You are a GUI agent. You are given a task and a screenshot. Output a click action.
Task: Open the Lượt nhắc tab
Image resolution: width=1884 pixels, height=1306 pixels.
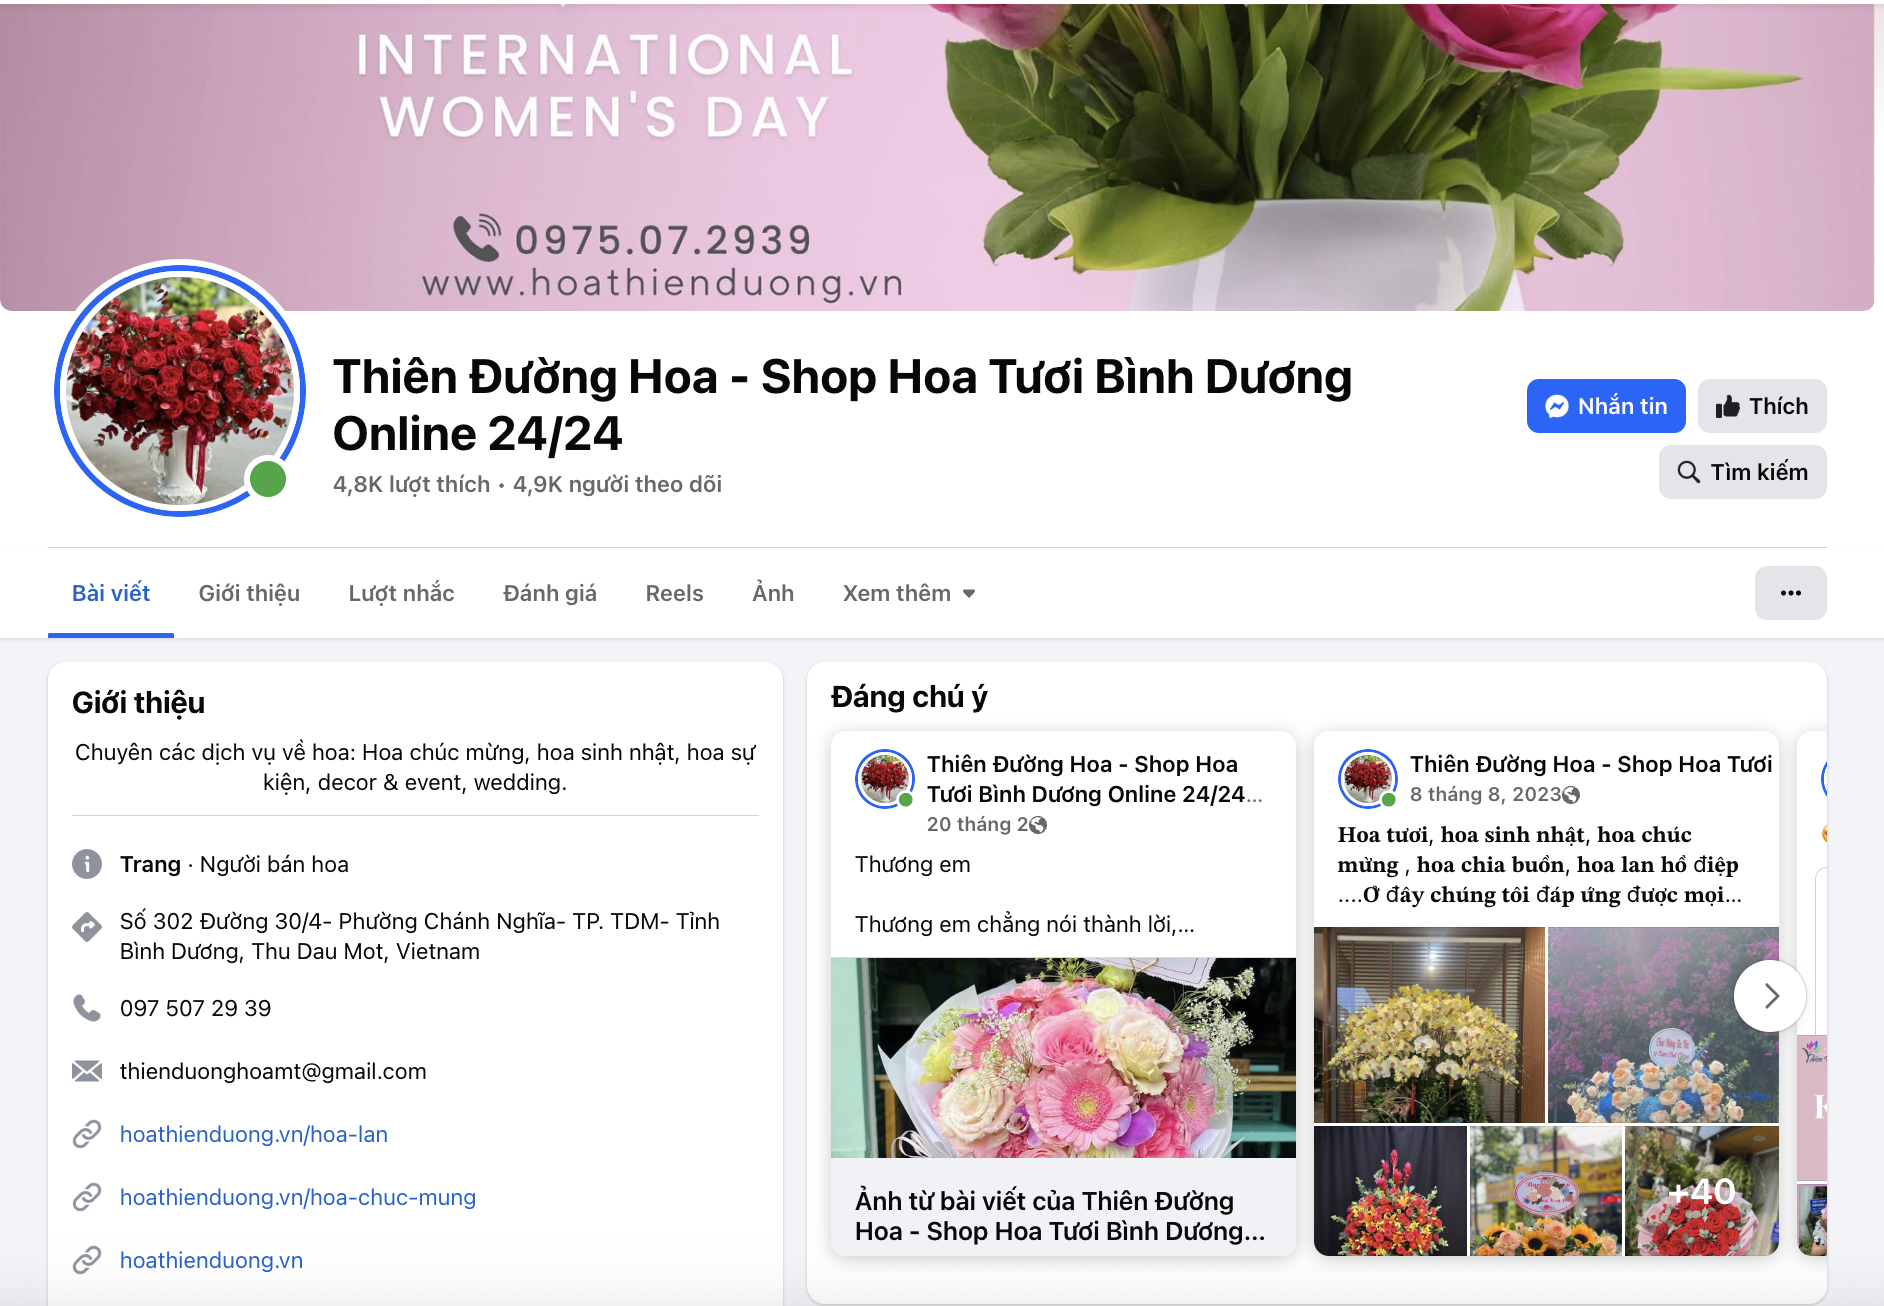coord(401,593)
